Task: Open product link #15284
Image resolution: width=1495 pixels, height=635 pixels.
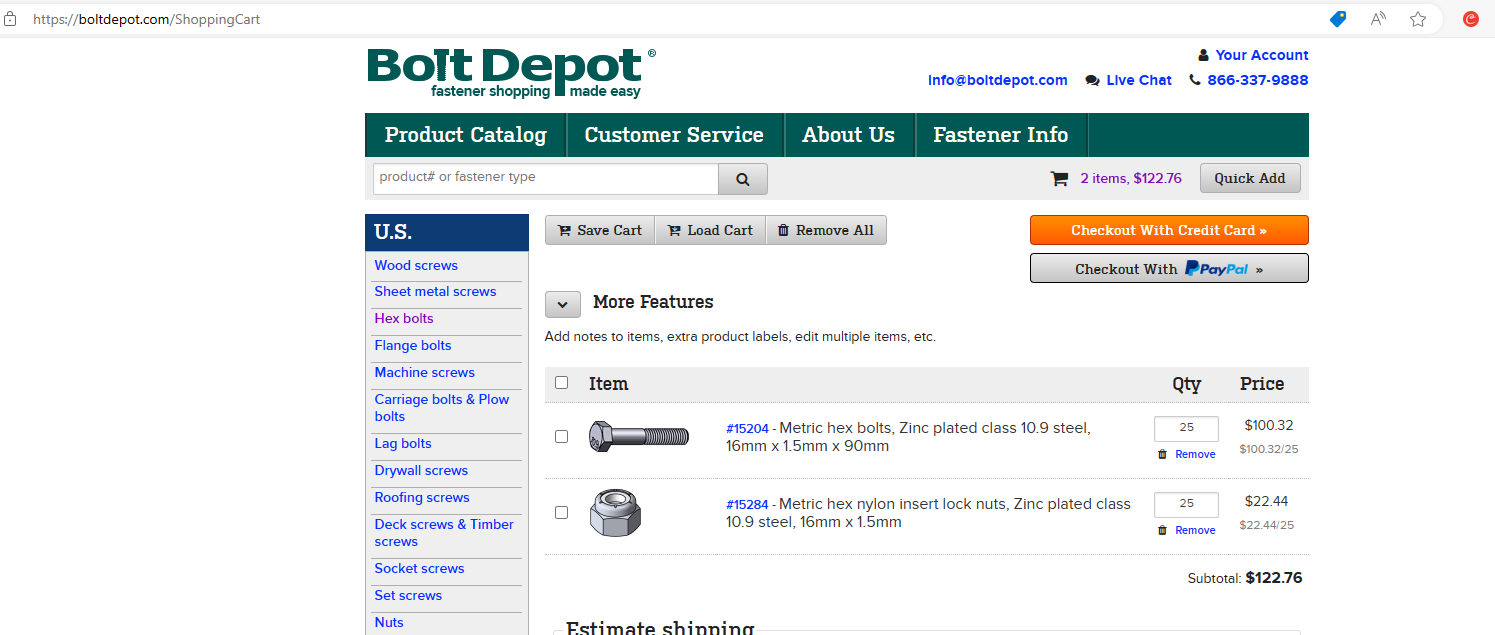Action: coord(747,504)
